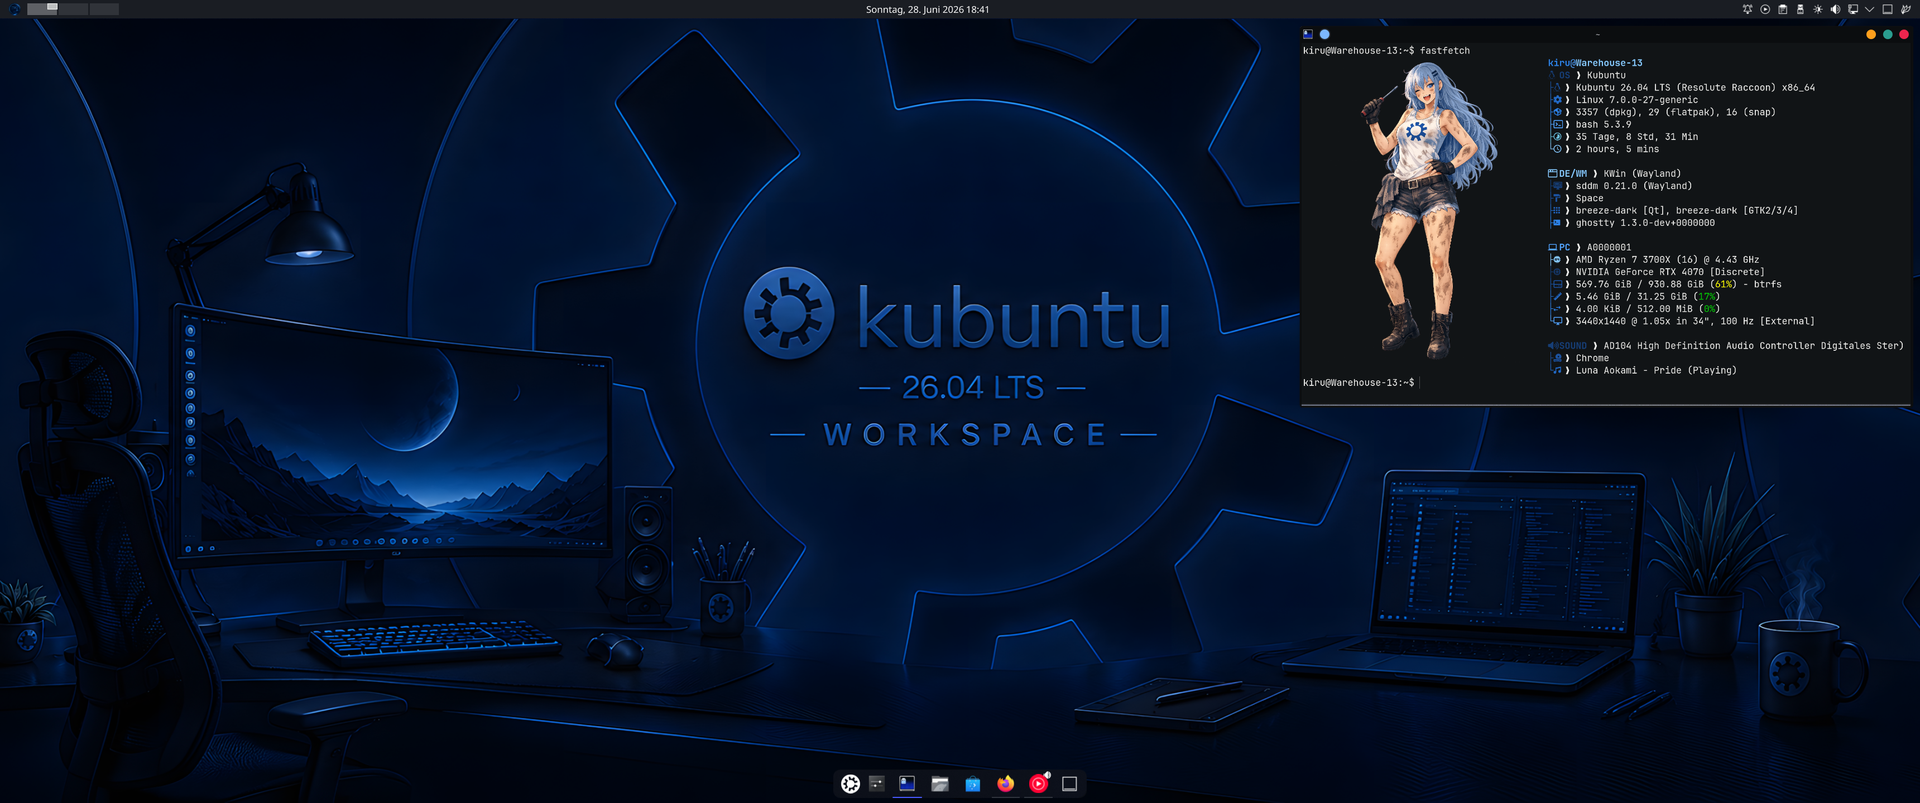Open the wired network tray icon
Viewport: 1920px width, 803px height.
pyautogui.click(x=1853, y=9)
